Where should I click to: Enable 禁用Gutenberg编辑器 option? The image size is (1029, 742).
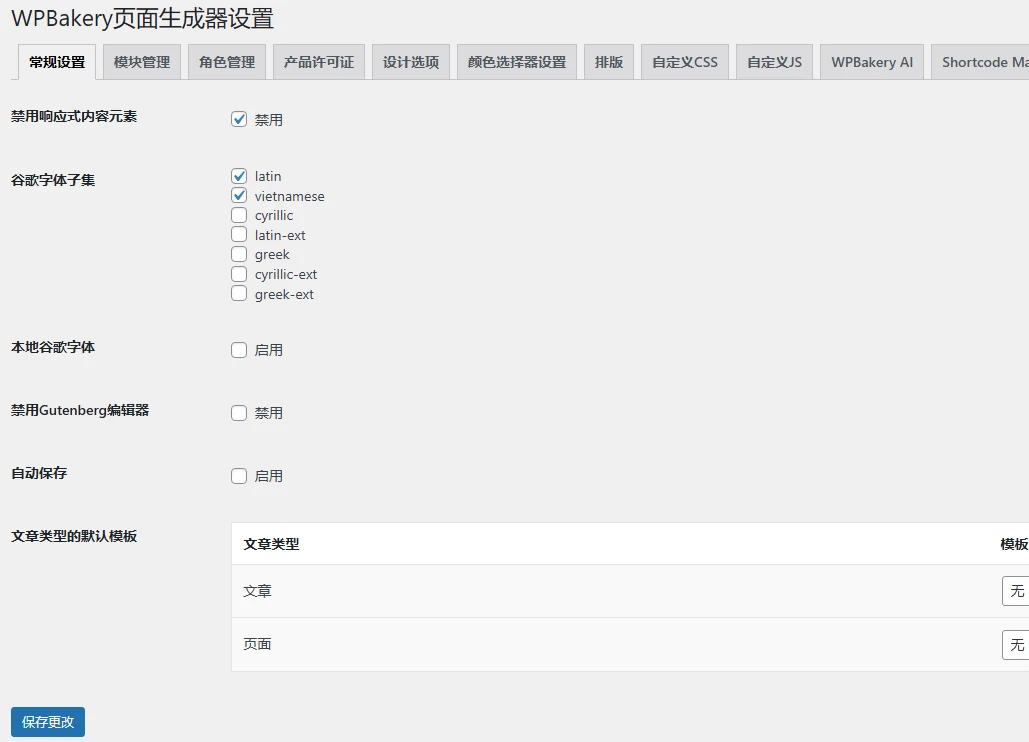(x=239, y=412)
